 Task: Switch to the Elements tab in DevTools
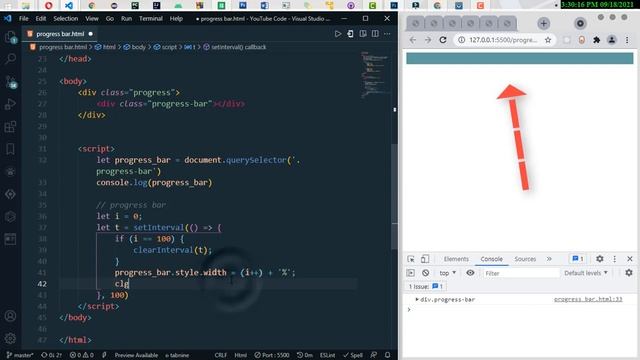(456, 259)
